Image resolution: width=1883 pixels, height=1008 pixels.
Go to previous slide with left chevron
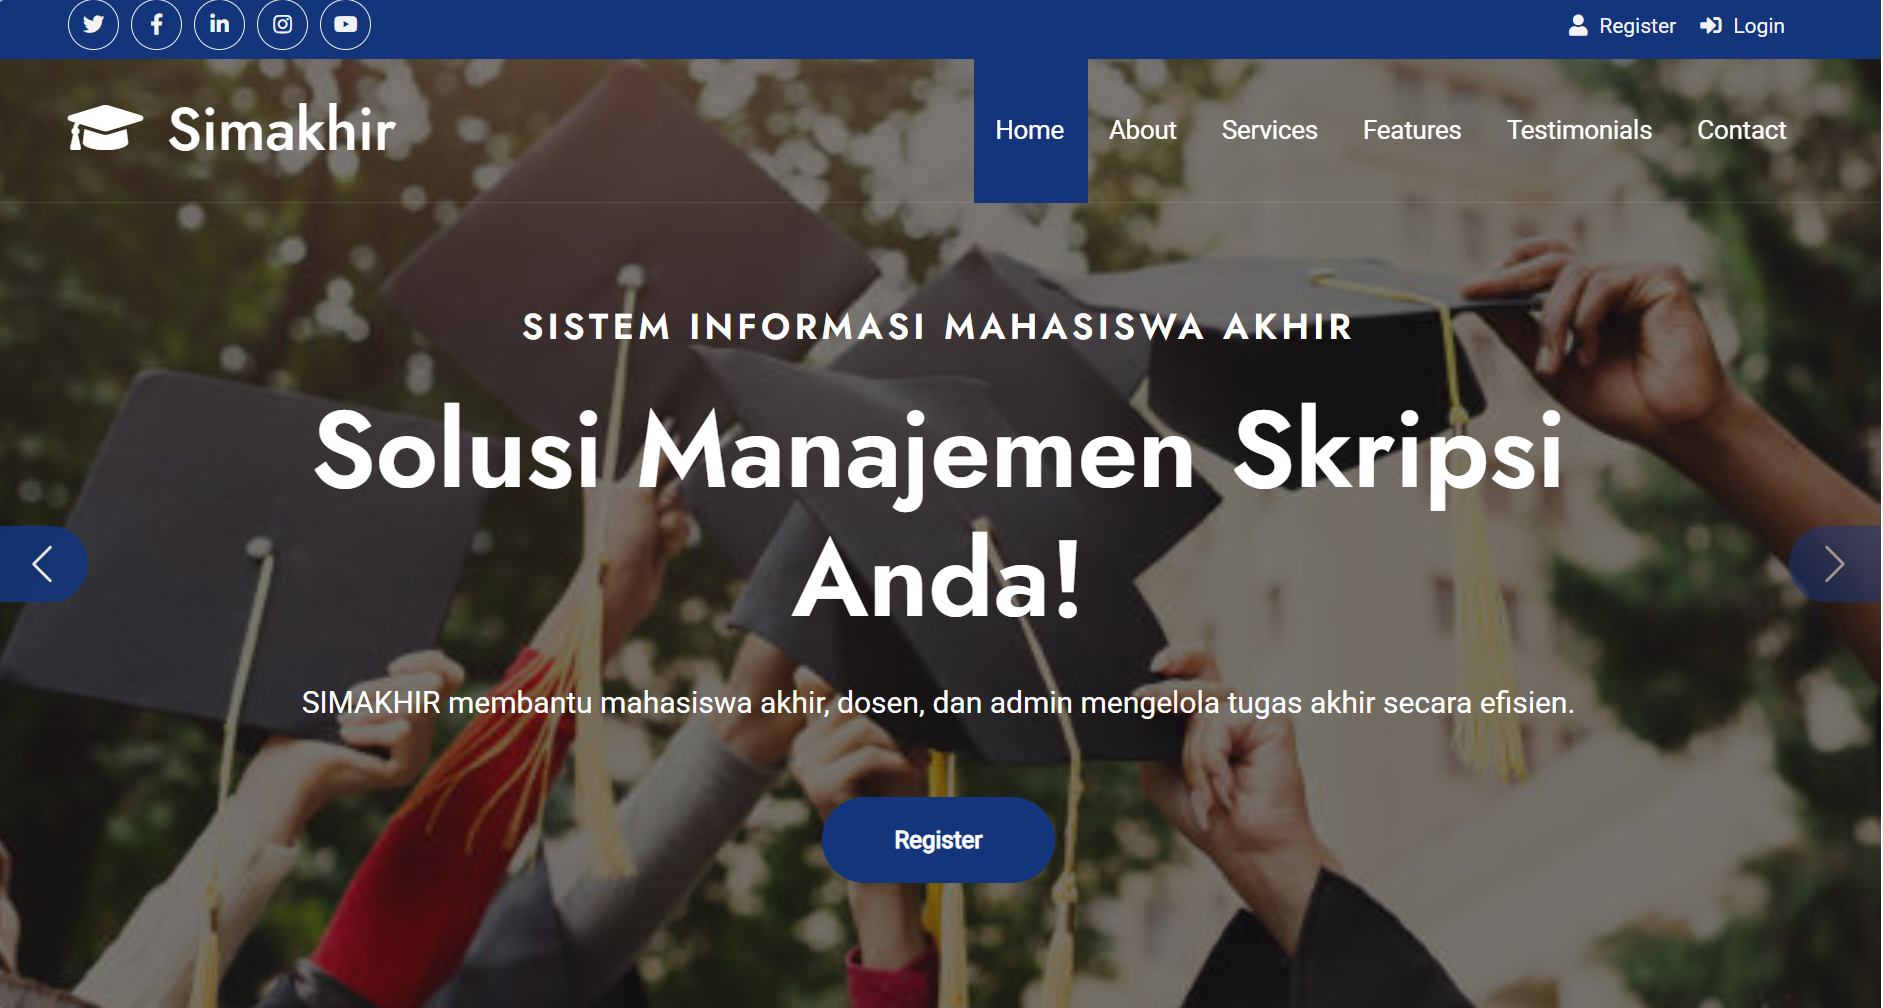[43, 564]
